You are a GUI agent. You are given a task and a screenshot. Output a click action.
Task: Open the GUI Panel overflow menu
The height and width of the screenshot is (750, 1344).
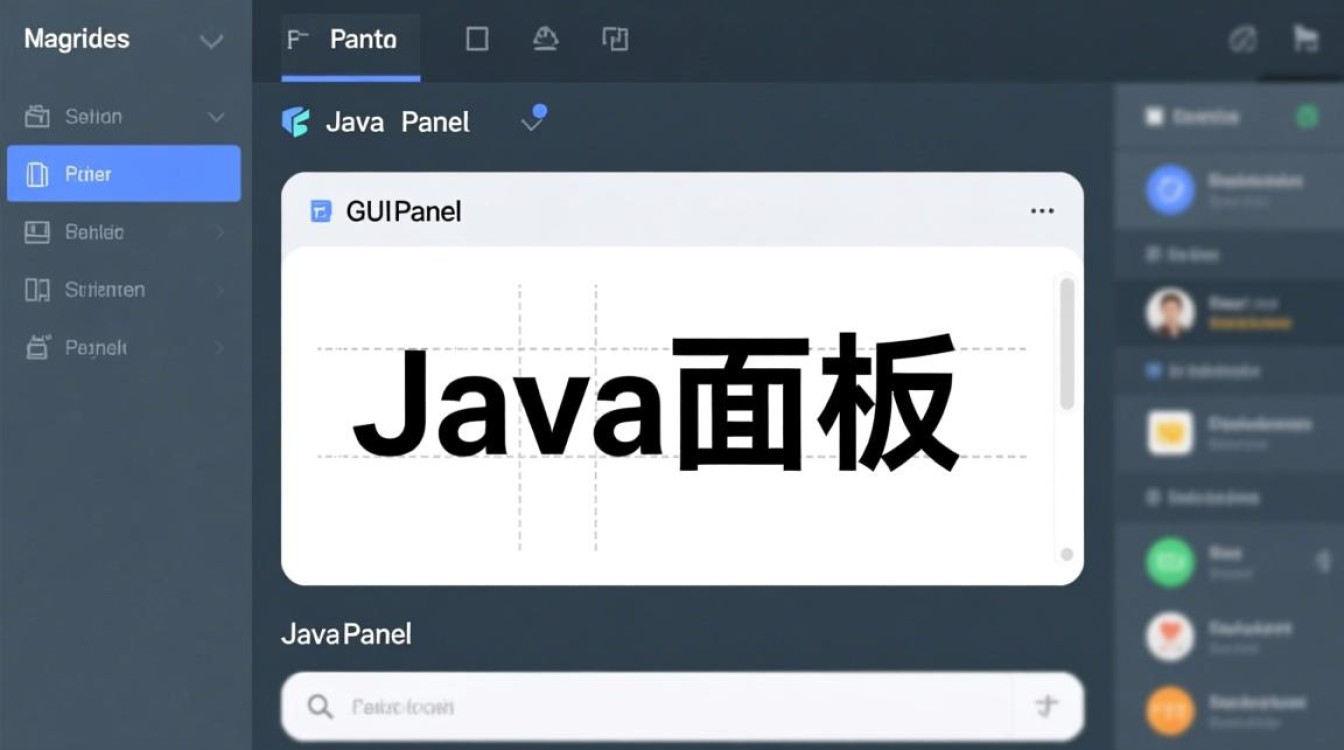pyautogui.click(x=1042, y=210)
